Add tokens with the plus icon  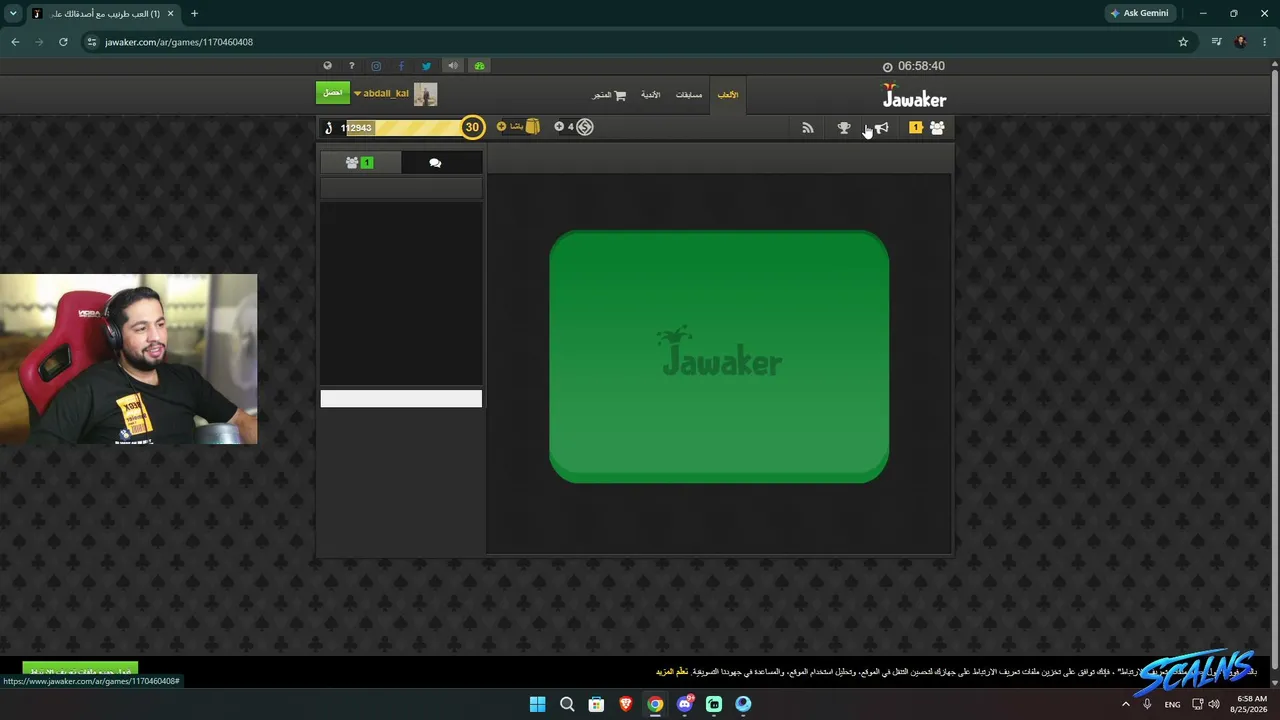pos(559,126)
